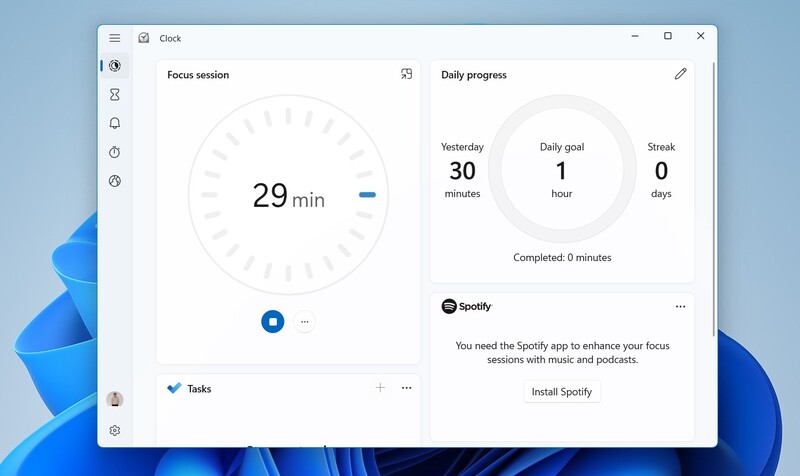Viewport: 800px width, 476px height.
Task: Click keep-on-top icon in Focus session
Action: coord(406,74)
